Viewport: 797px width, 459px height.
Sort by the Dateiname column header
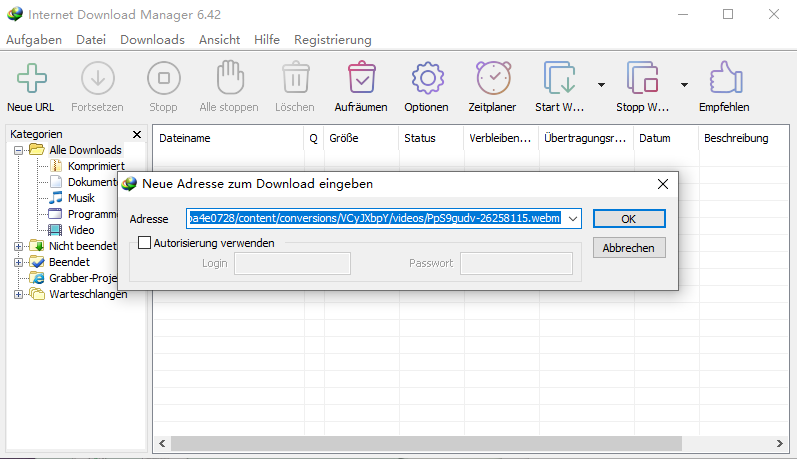(x=229, y=138)
